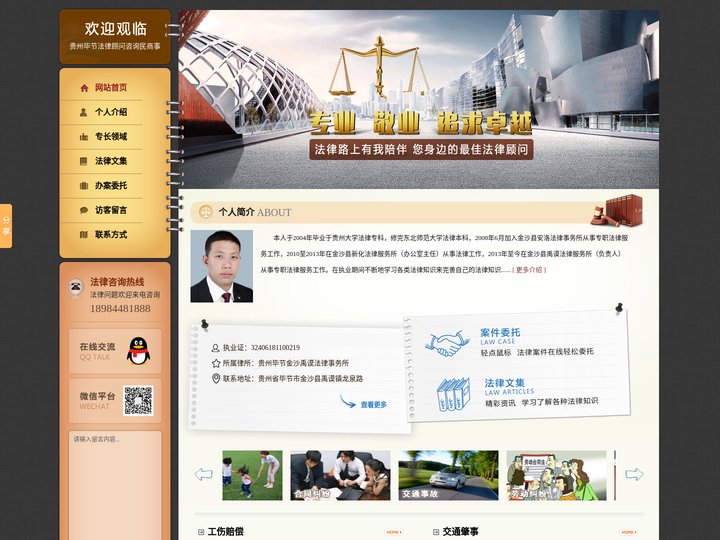720x540 pixels.
Task: Click the golden scales in the banner
Action: pos(379,66)
